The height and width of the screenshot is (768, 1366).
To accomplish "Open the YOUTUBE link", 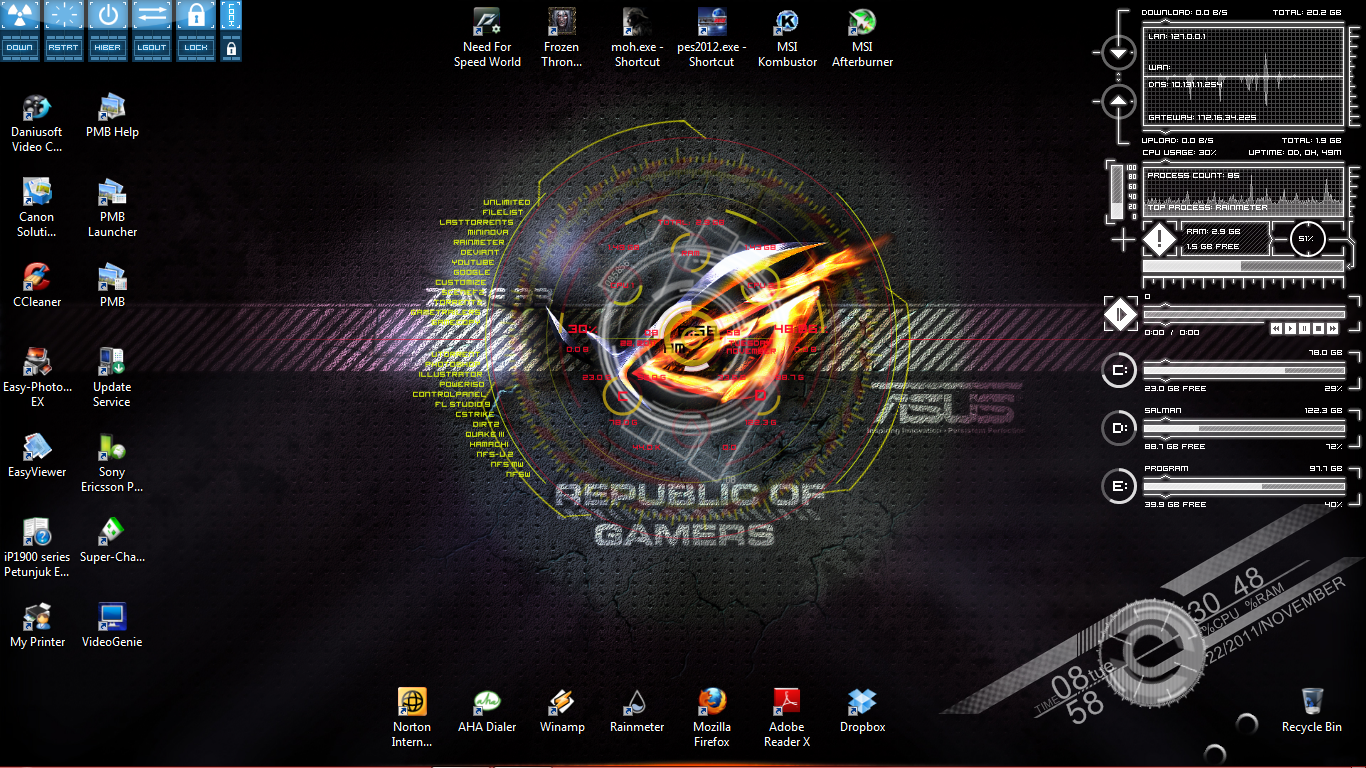I will click(473, 262).
